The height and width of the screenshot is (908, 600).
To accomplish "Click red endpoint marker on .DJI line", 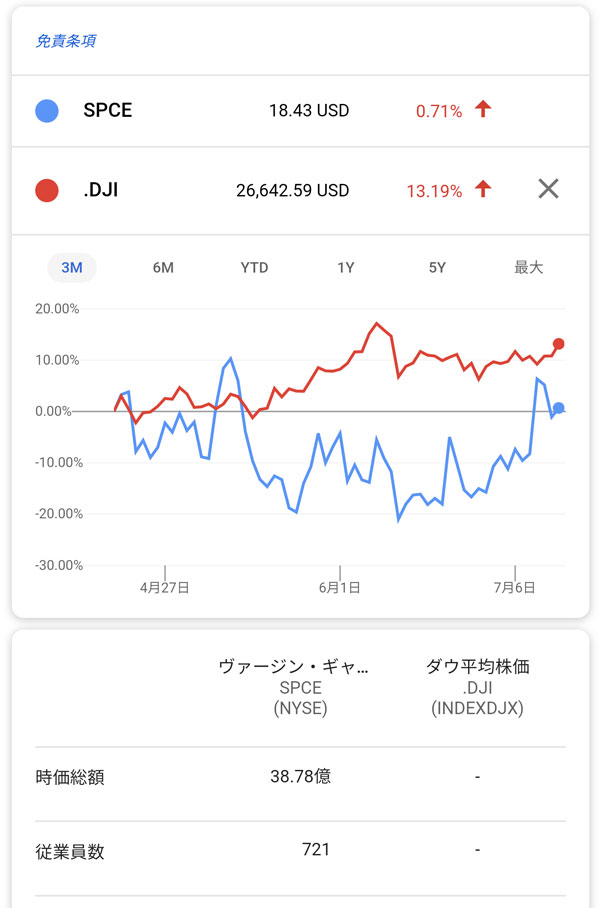I will click(558, 344).
